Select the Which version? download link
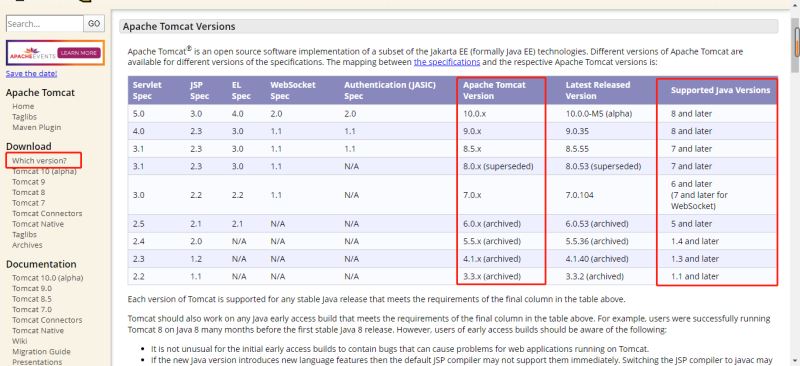 [39, 160]
